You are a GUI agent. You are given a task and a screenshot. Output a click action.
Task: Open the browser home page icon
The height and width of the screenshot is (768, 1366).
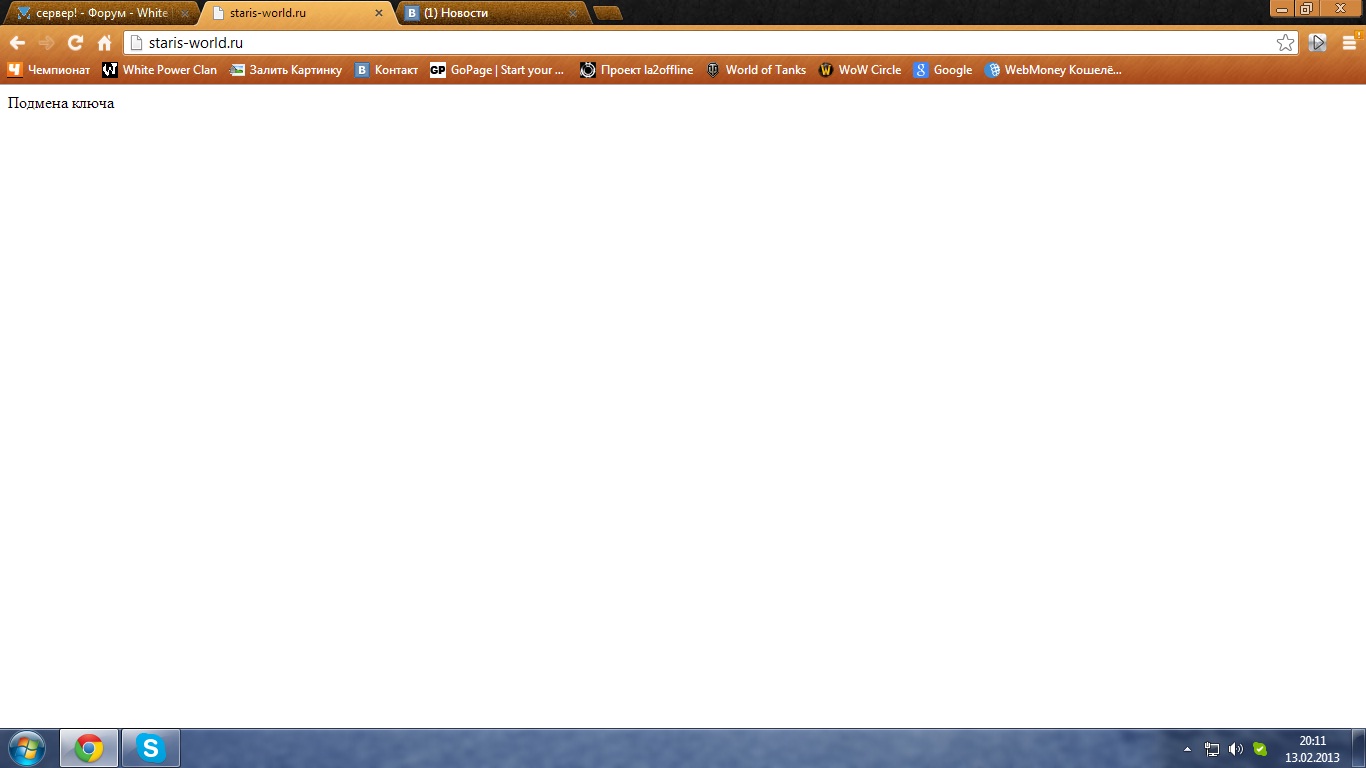[x=104, y=43]
